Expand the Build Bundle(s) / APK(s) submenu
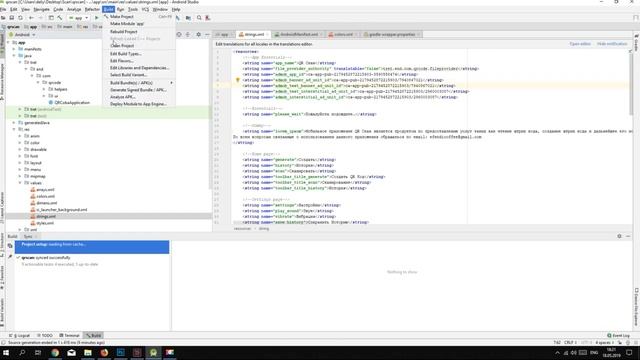The width and height of the screenshot is (640, 360). coord(139,83)
